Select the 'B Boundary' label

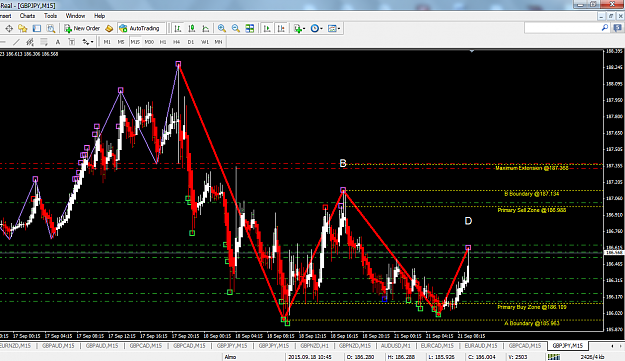click(x=532, y=194)
